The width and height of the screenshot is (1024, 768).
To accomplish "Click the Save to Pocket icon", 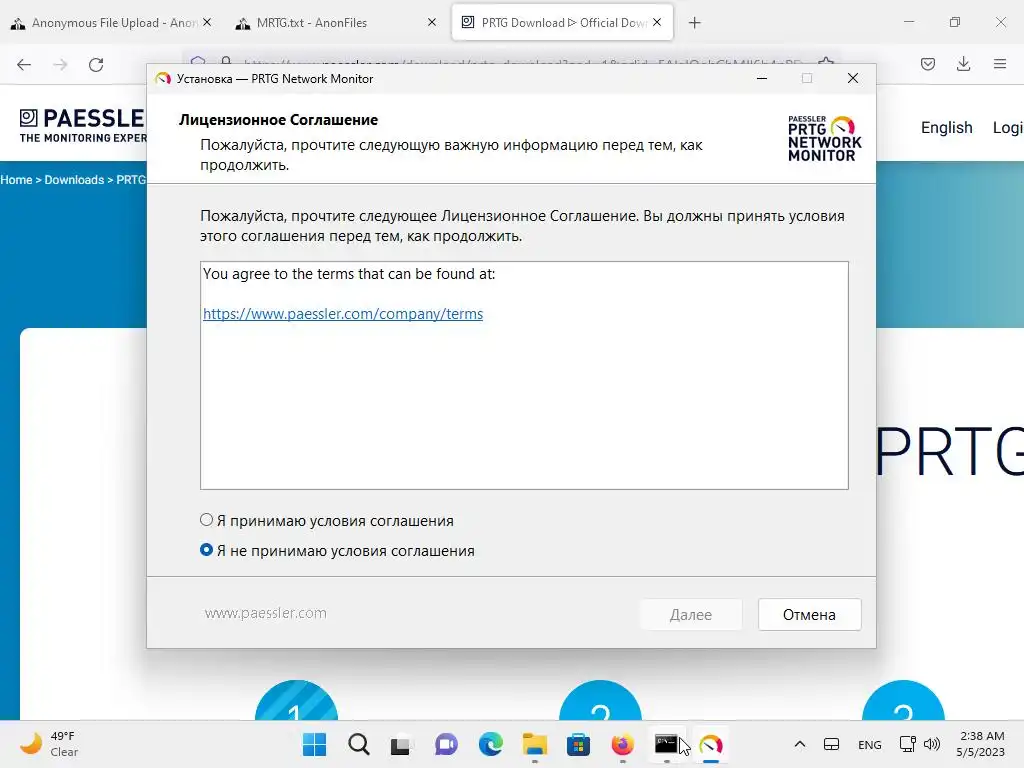I will coord(927,64).
